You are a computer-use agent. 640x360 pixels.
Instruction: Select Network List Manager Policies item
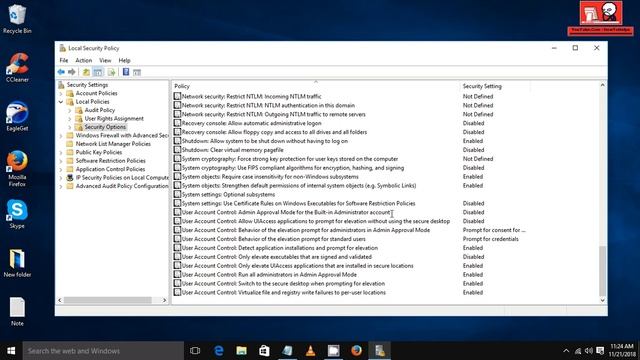[113, 144]
